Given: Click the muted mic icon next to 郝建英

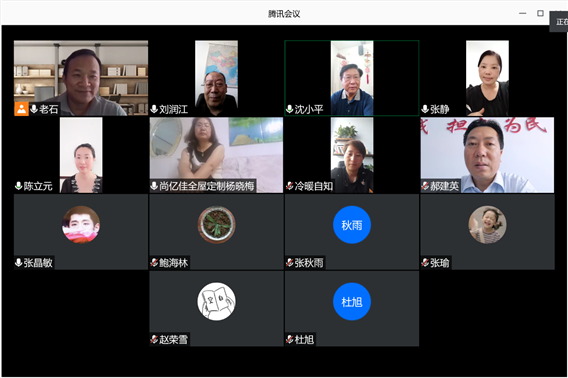Looking at the screenshot, I should click(x=425, y=186).
